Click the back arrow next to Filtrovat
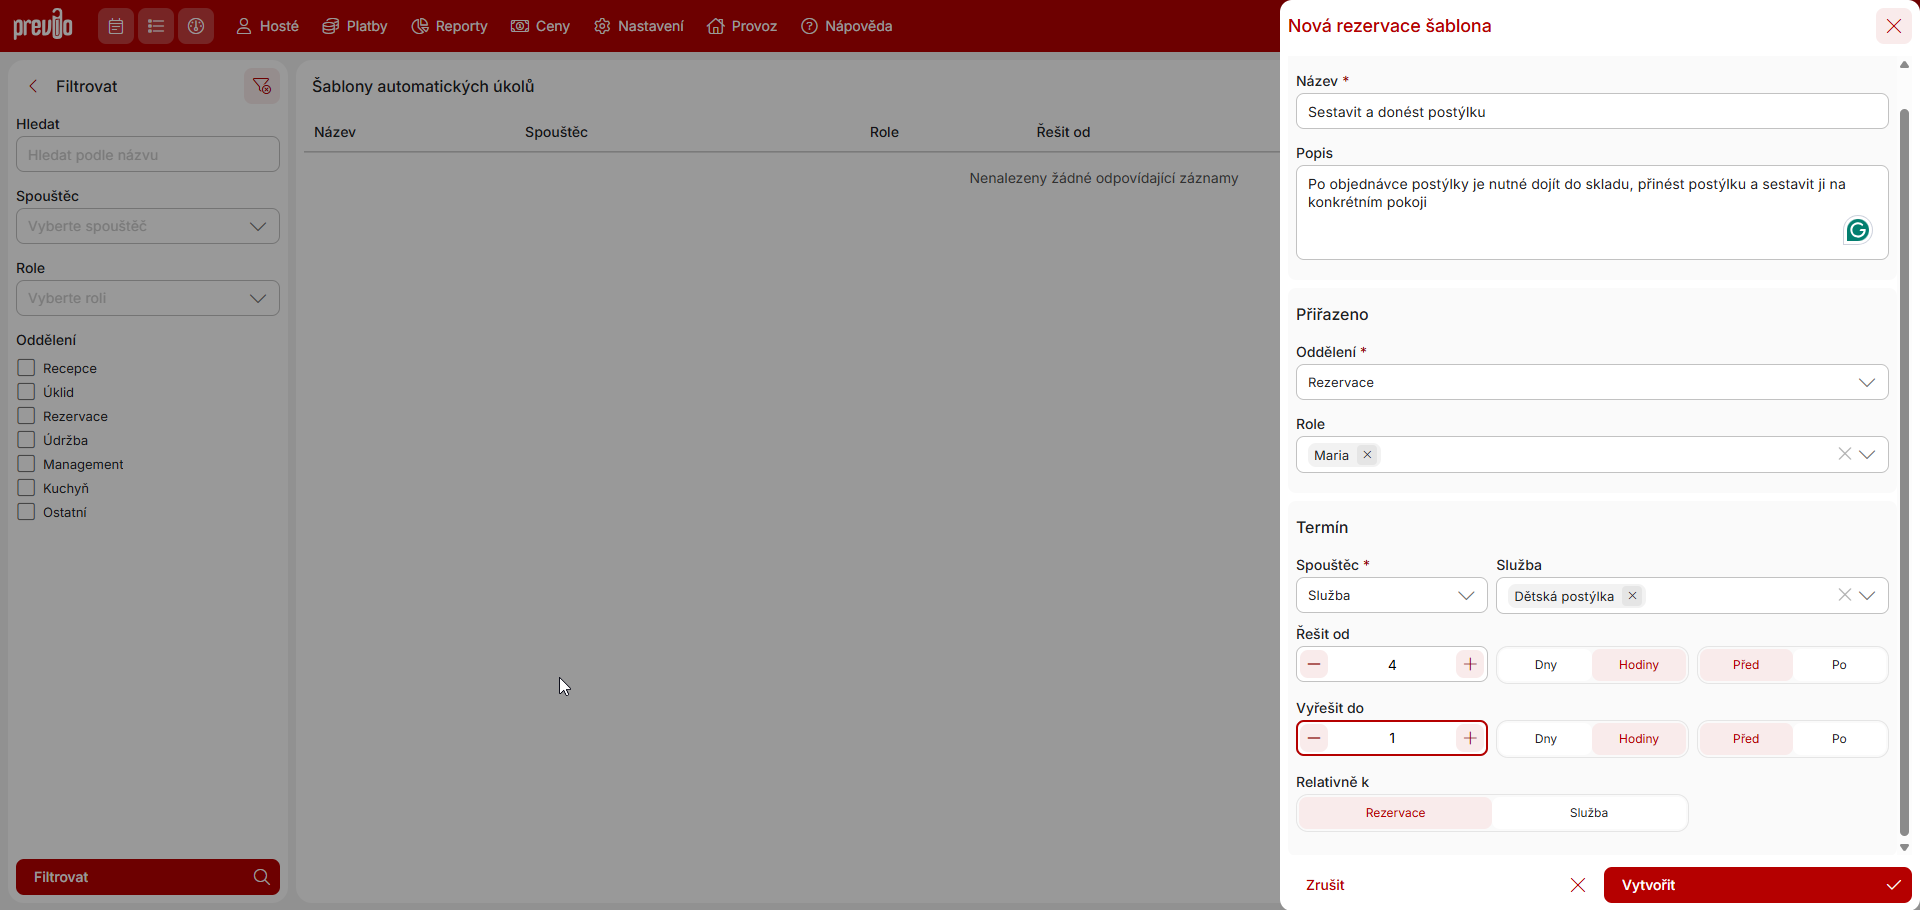Image resolution: width=1920 pixels, height=910 pixels. pyautogui.click(x=33, y=86)
